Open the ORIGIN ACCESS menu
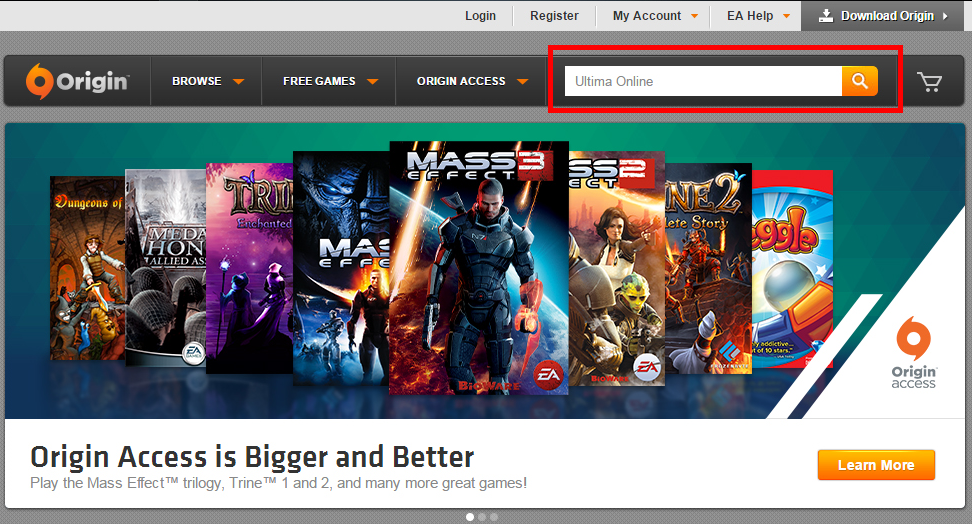Screen dimensions: 972x524 [461, 81]
